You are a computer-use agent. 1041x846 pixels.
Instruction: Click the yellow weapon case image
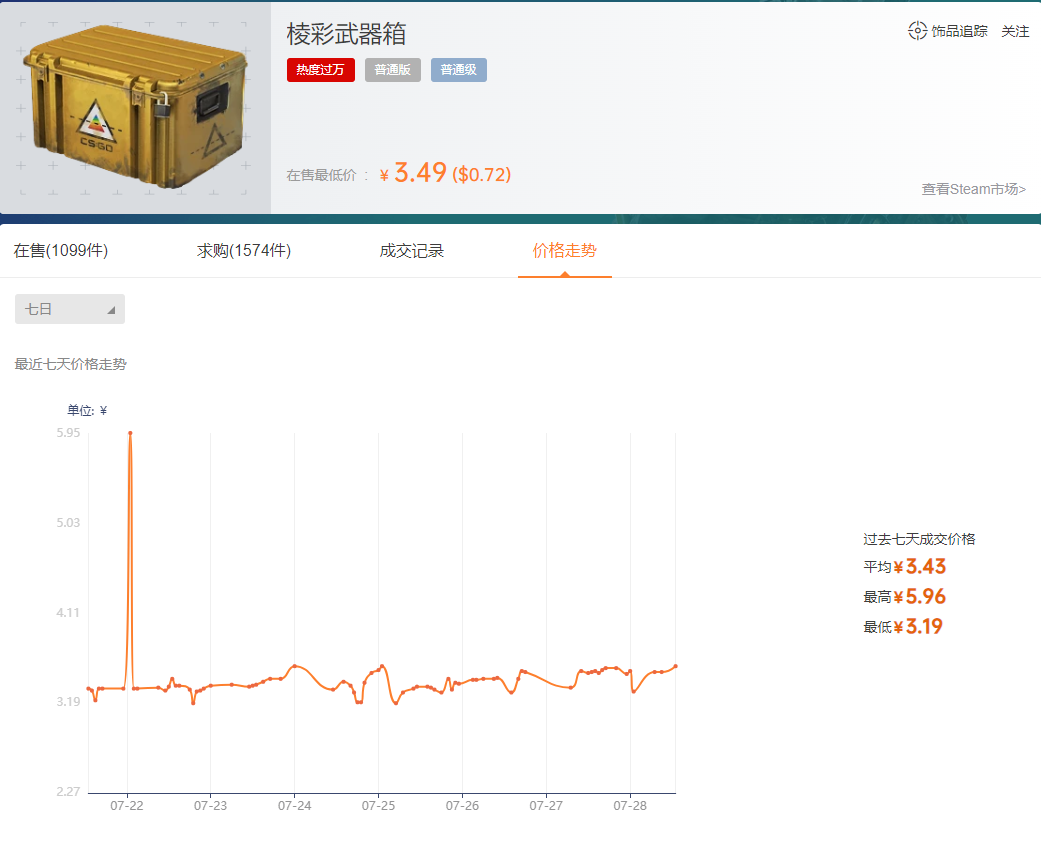tap(135, 108)
